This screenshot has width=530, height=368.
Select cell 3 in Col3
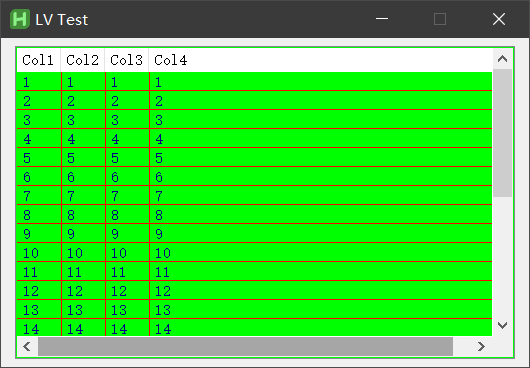[127, 120]
